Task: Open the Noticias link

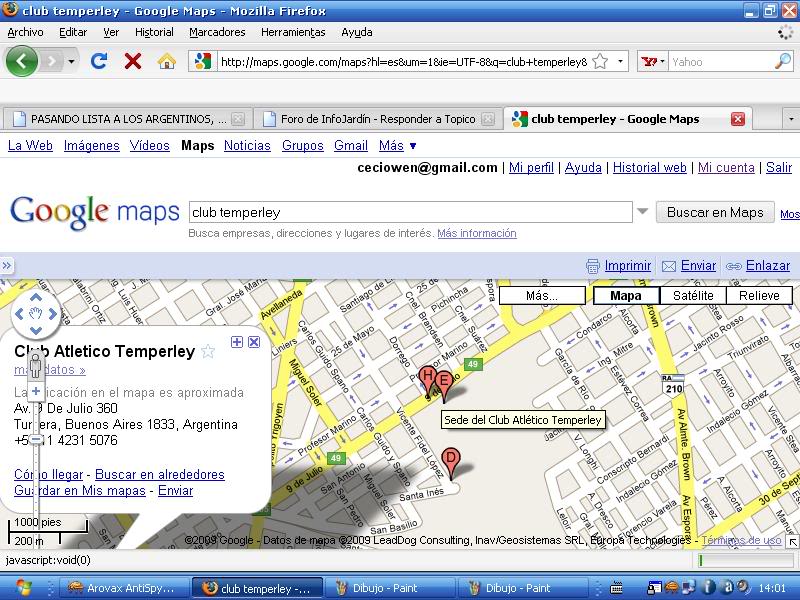Action: (x=247, y=145)
